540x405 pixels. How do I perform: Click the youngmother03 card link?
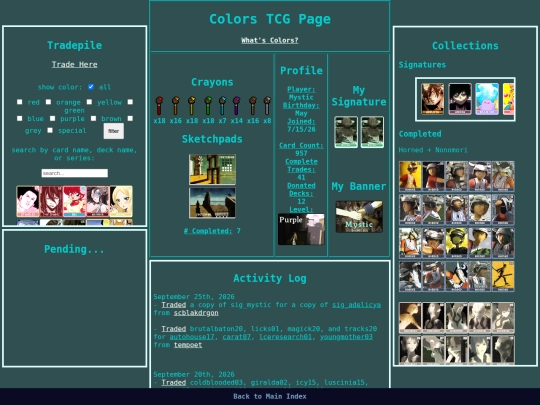pyautogui.click(x=346, y=337)
